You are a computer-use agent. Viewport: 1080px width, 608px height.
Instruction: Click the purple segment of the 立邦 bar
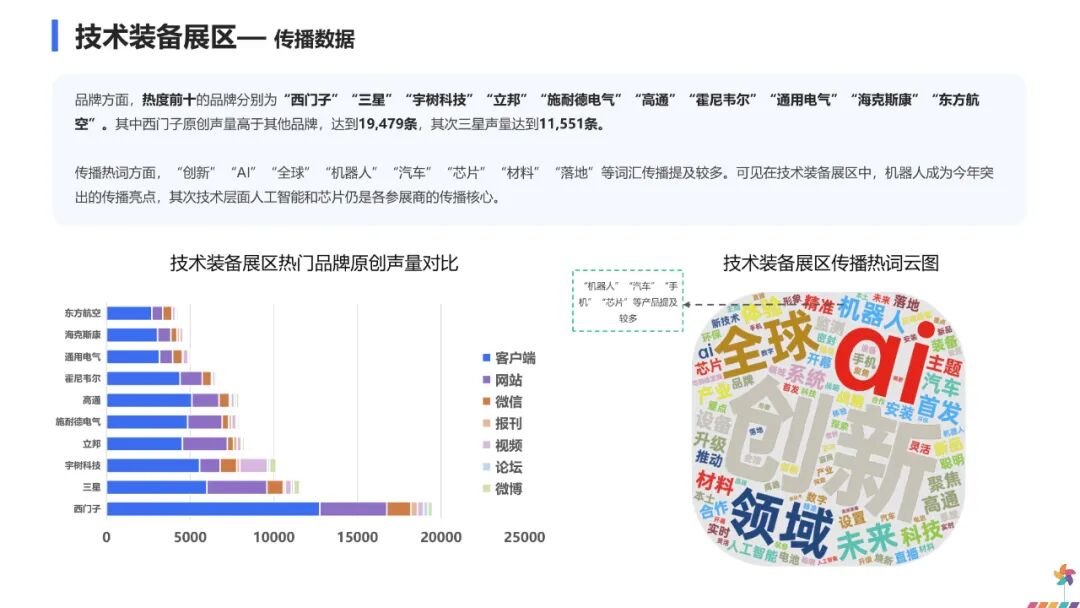point(205,443)
